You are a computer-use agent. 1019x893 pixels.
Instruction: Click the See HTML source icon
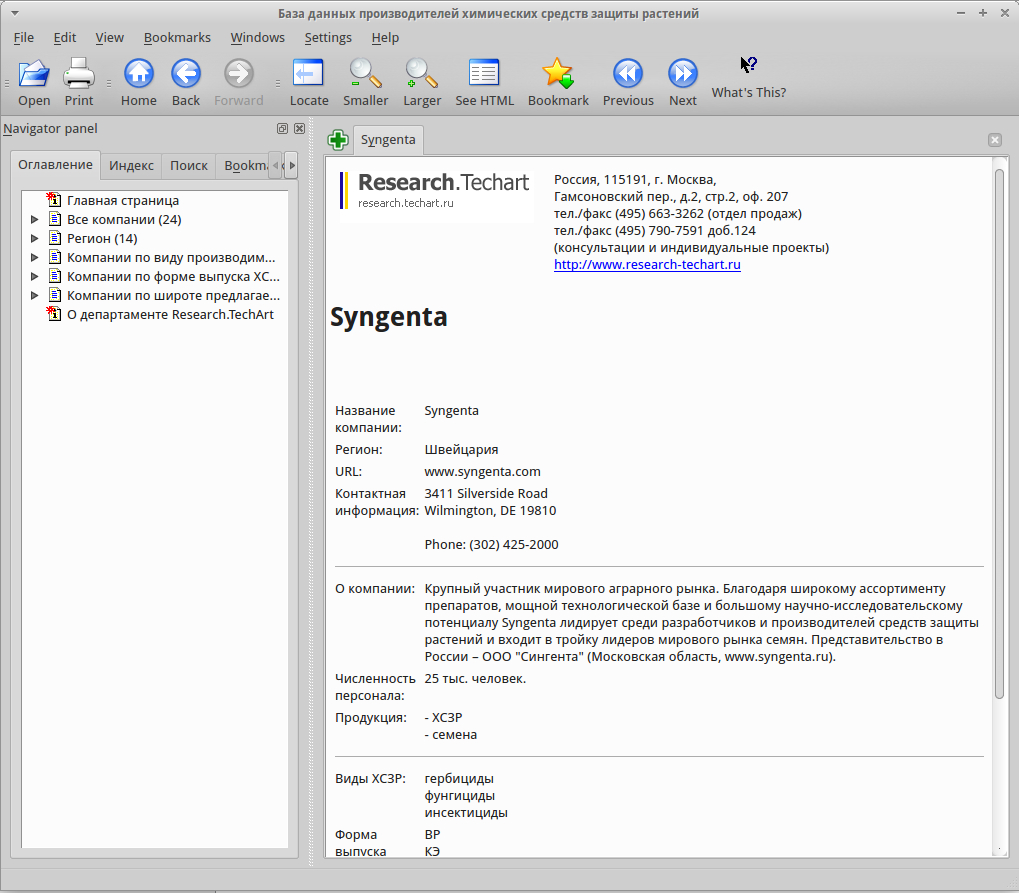click(x=484, y=73)
